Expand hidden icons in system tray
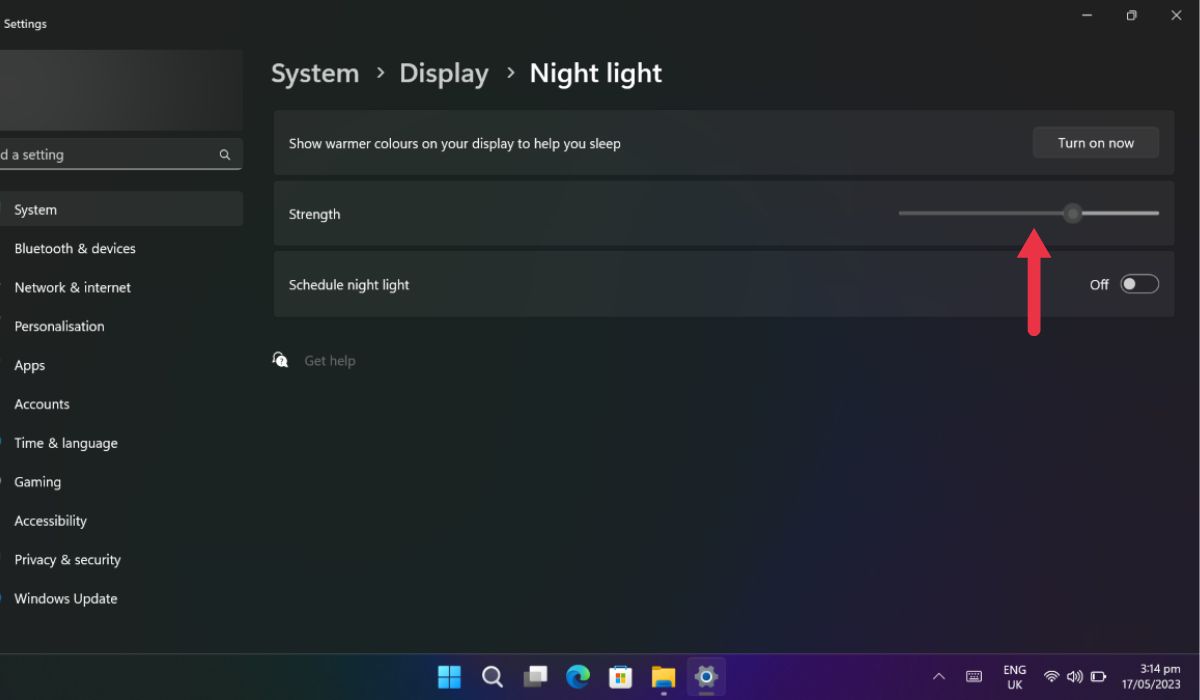 939,677
